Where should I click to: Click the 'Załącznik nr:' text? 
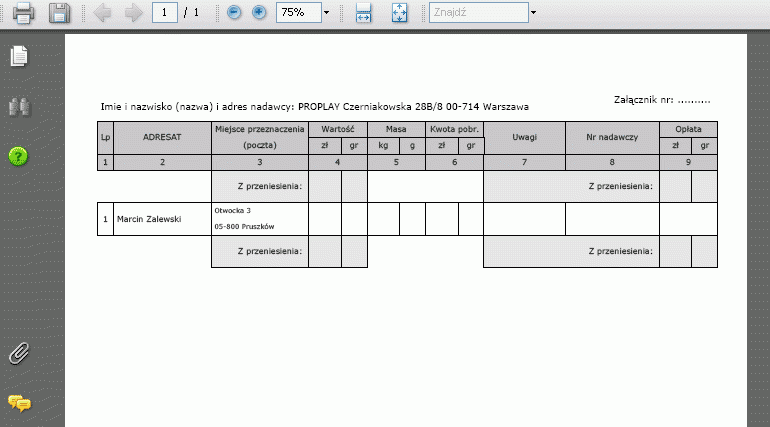point(643,100)
